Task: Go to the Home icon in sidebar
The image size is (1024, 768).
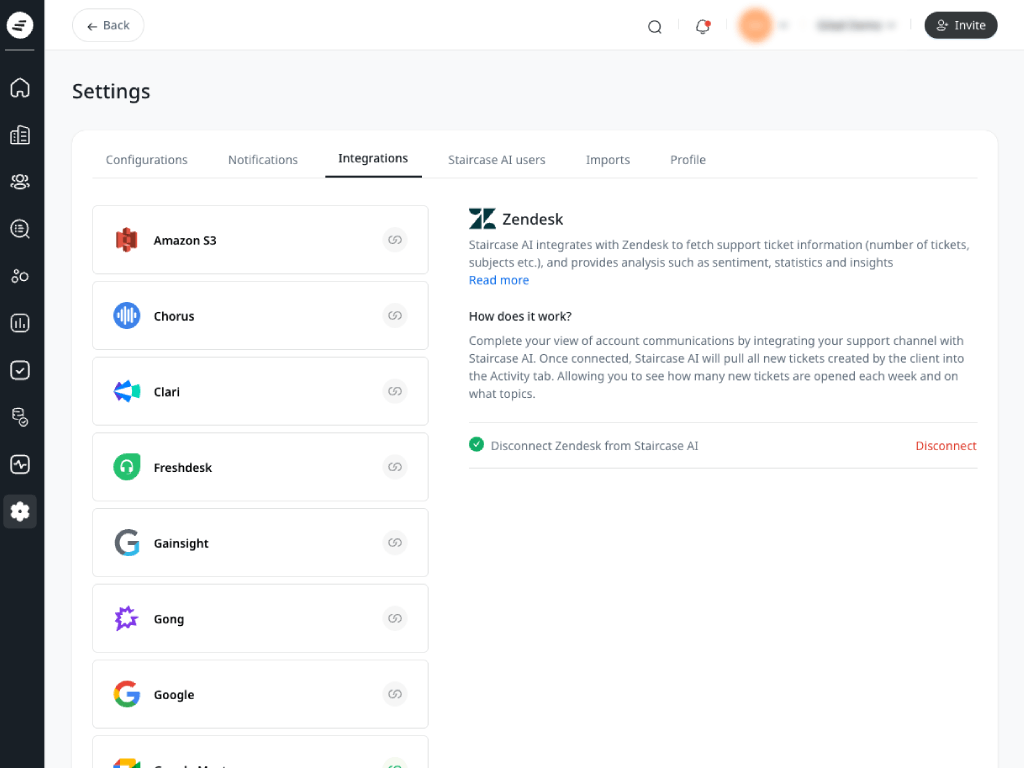Action: point(20,88)
